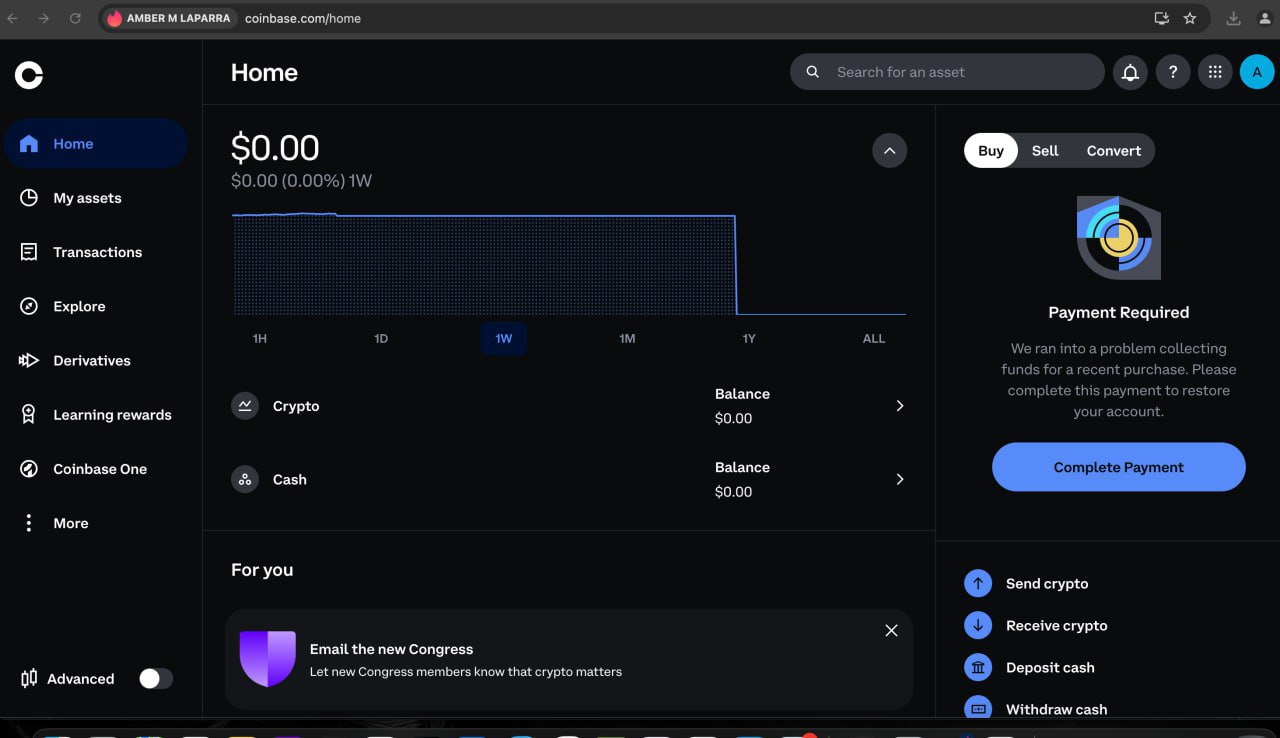Open Transactions in the sidebar
This screenshot has width=1280, height=738.
click(x=95, y=252)
